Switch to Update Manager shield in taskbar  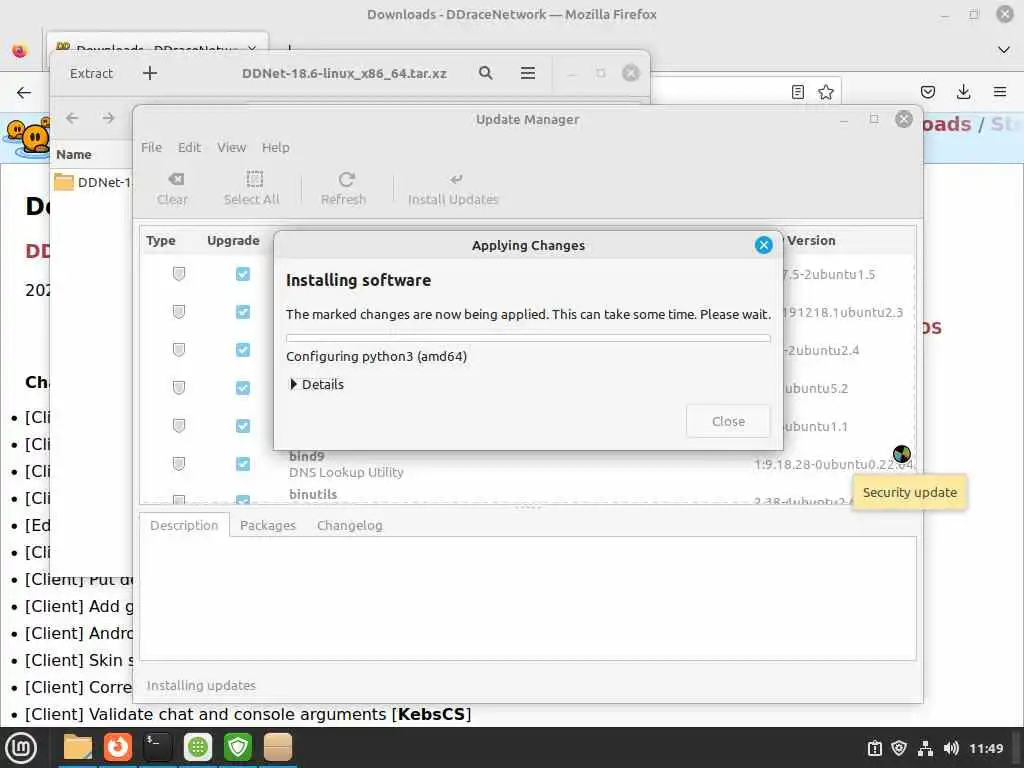238,747
